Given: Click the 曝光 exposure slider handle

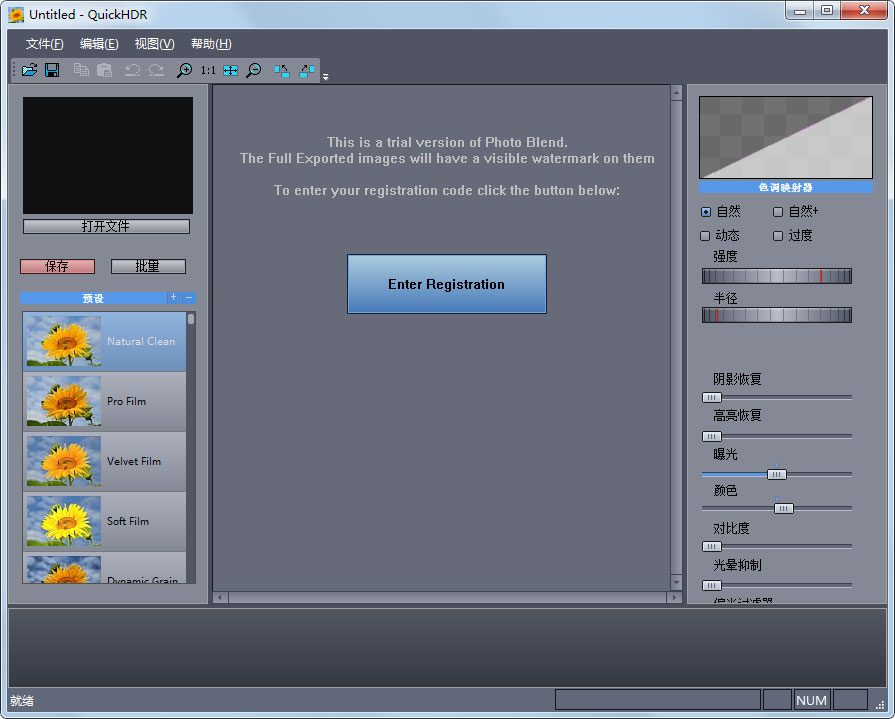Looking at the screenshot, I should pyautogui.click(x=776, y=474).
